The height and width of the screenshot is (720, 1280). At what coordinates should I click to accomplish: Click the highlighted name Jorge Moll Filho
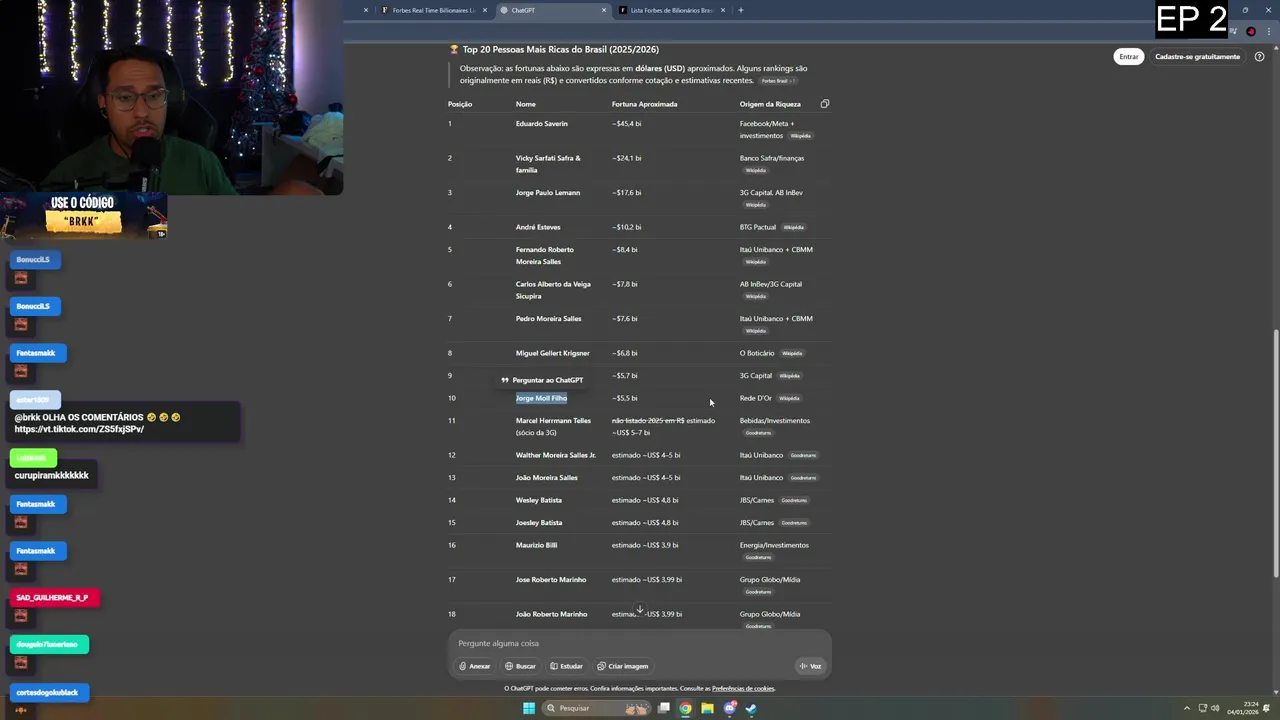(541, 398)
